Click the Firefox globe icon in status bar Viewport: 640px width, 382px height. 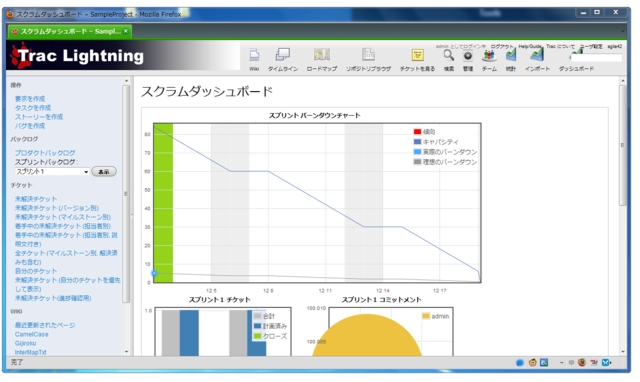[x=582, y=362]
